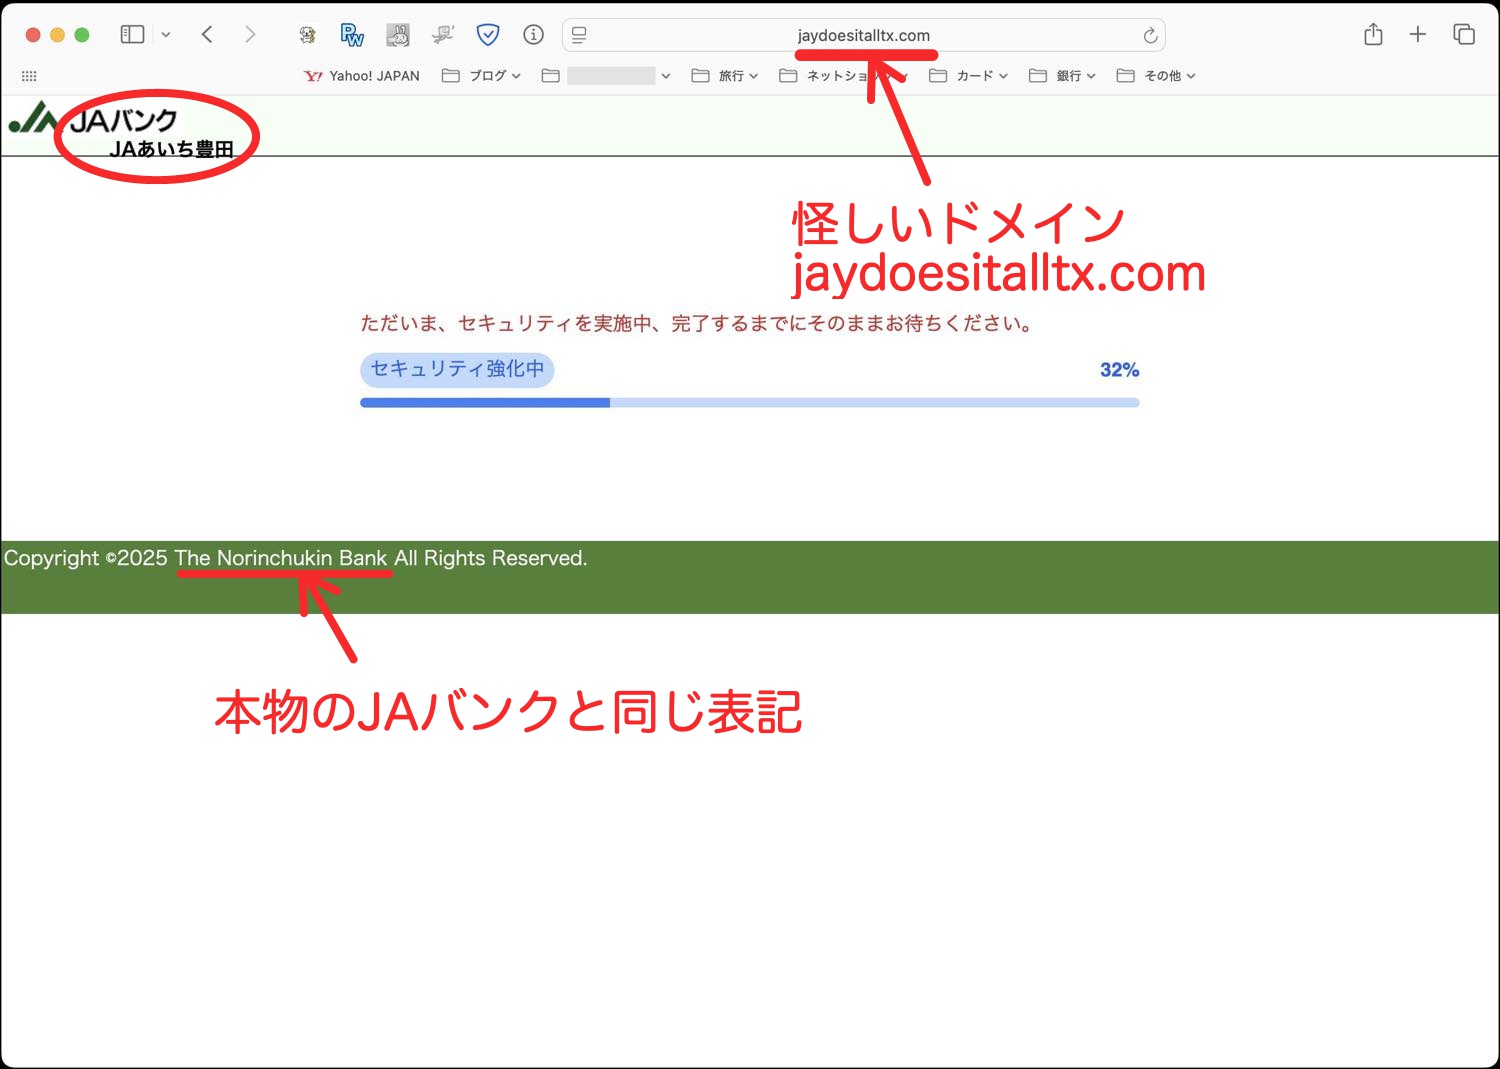This screenshot has height=1069, width=1500.
Task: Open the Share menu
Action: click(1373, 34)
